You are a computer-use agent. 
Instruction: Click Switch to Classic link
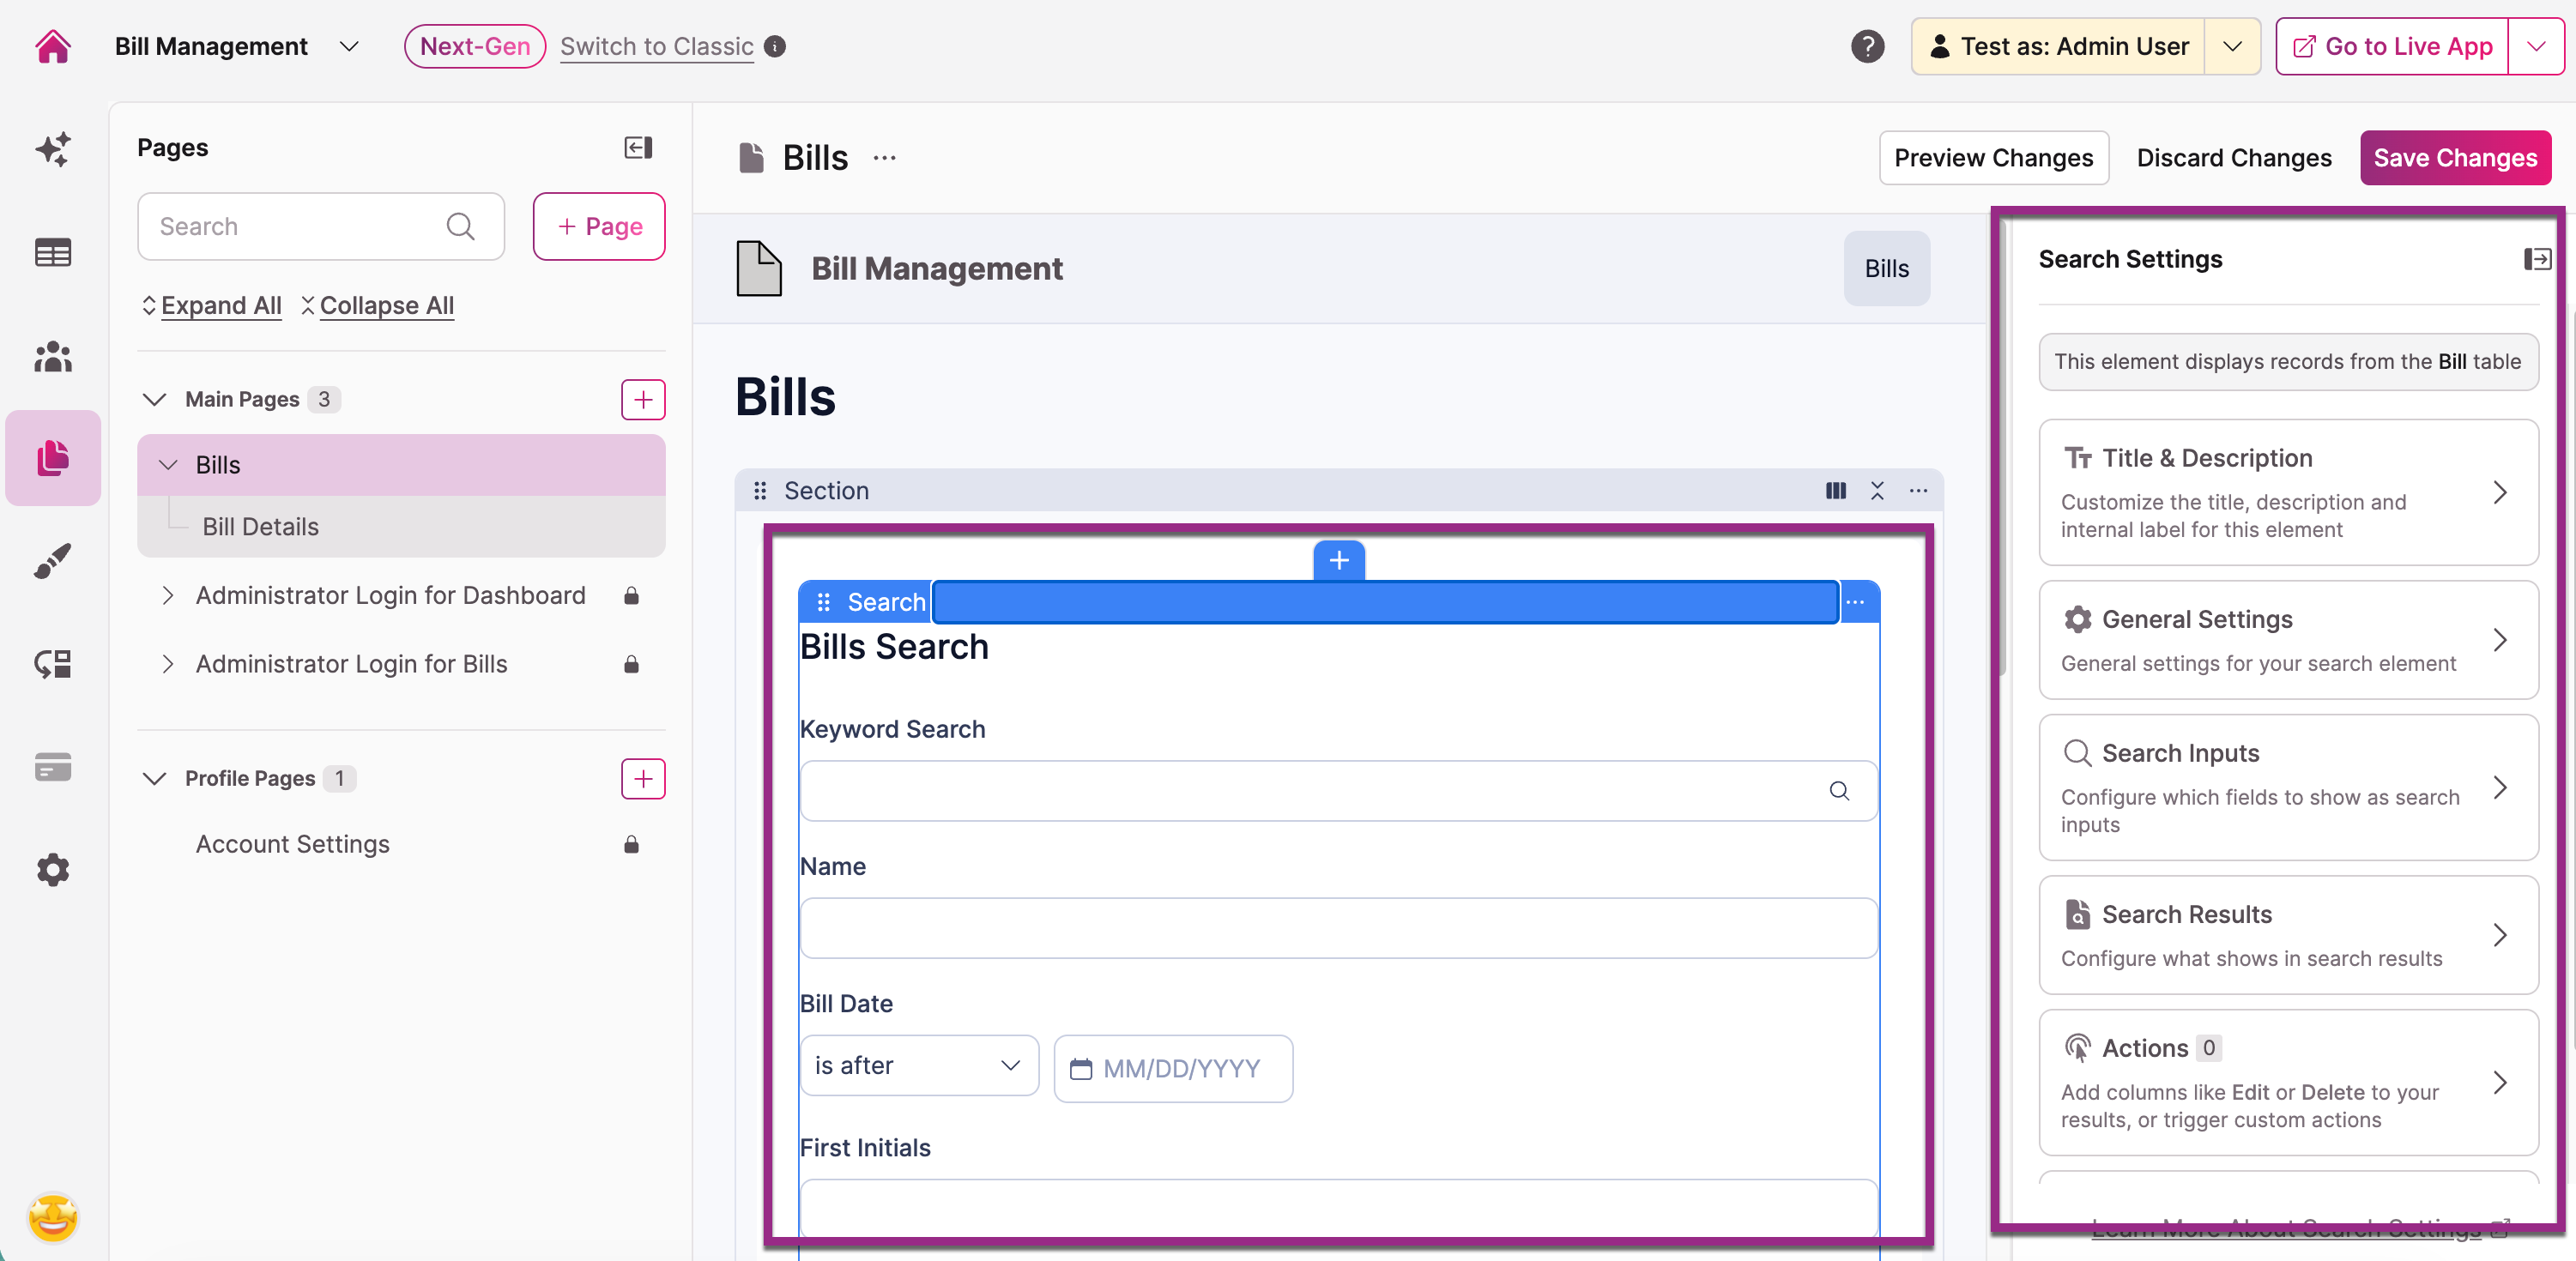point(656,46)
